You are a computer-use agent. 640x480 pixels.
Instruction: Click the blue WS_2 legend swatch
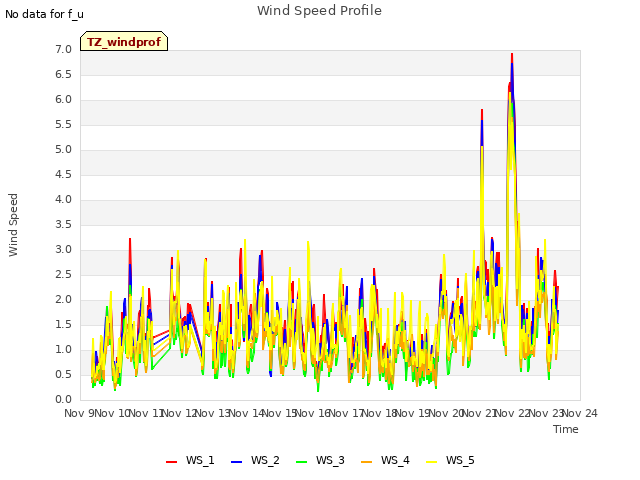237,462
